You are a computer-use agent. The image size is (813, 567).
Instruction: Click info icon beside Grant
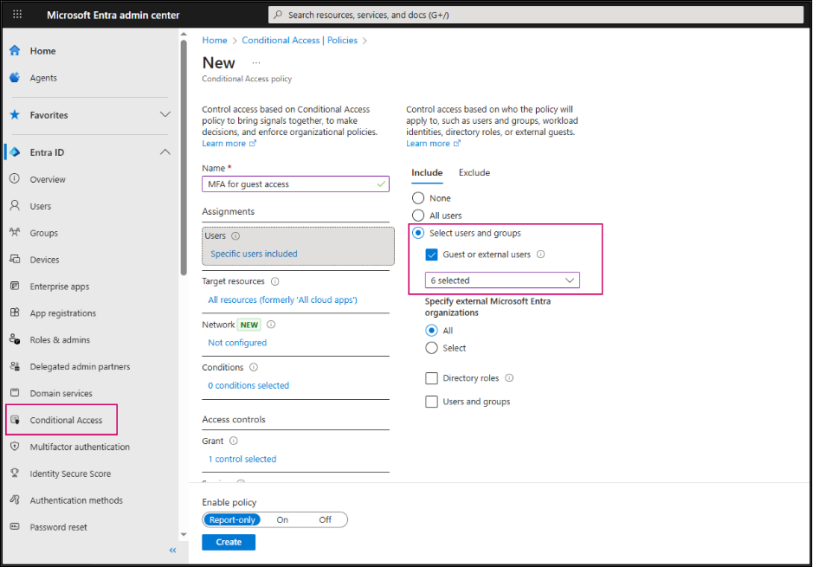click(233, 441)
